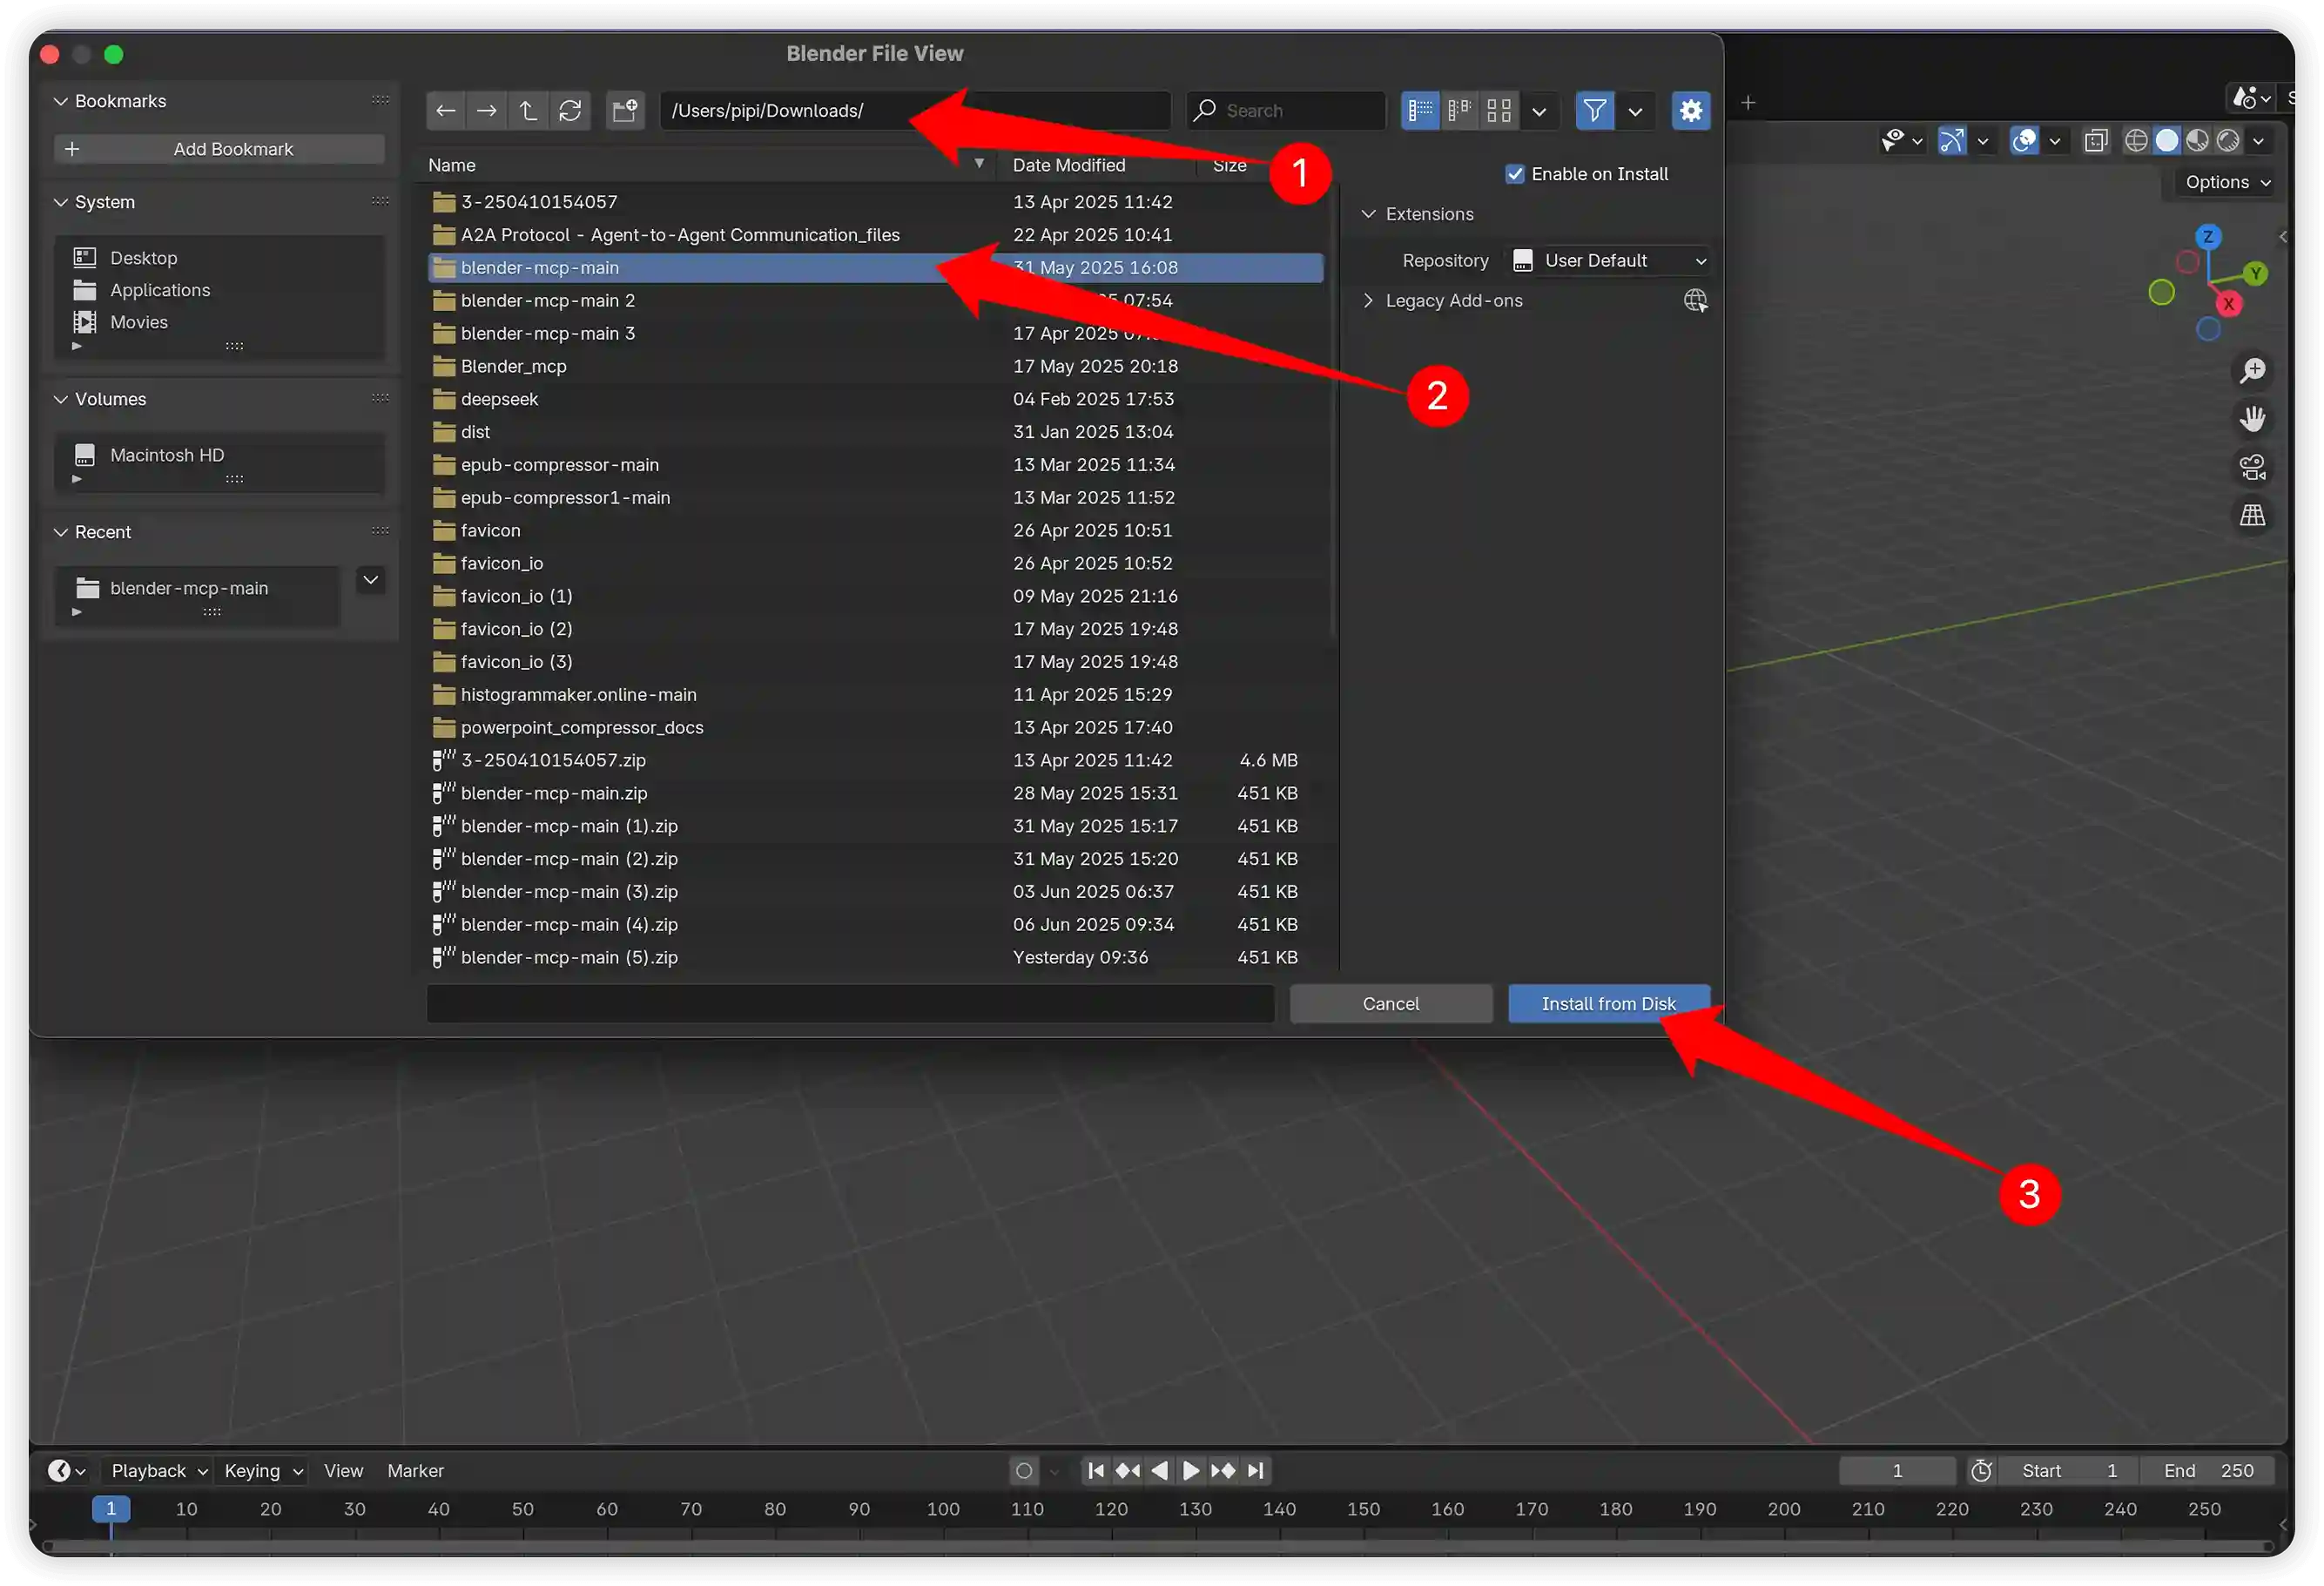The image size is (2324, 1586).
Task: Go back to previous folder
Action: (446, 111)
